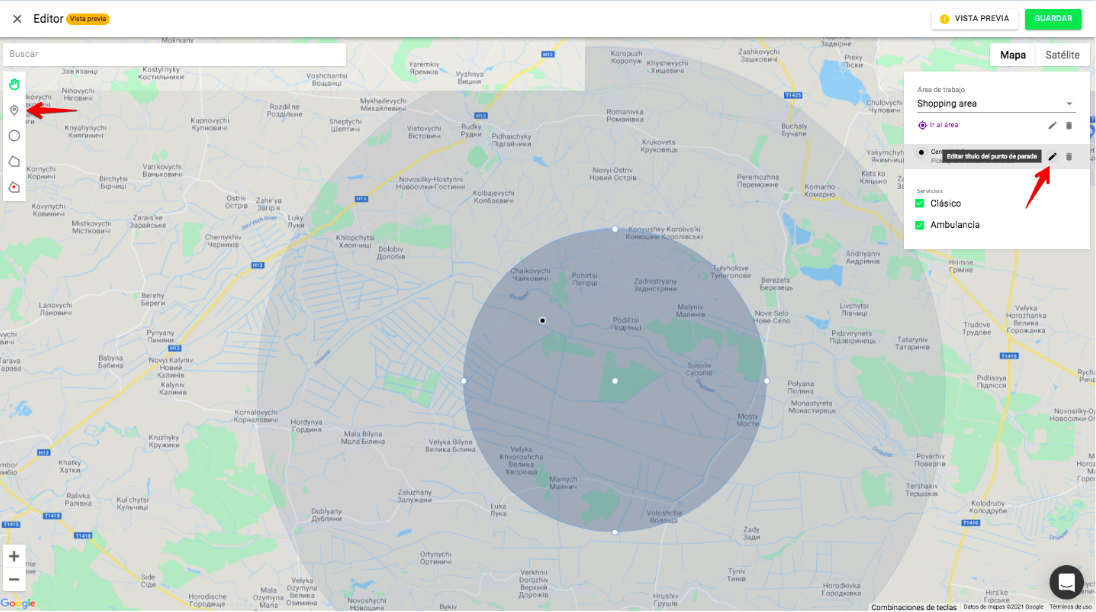The image size is (1096, 612).
Task: Select the hand pan tool
Action: (x=14, y=85)
